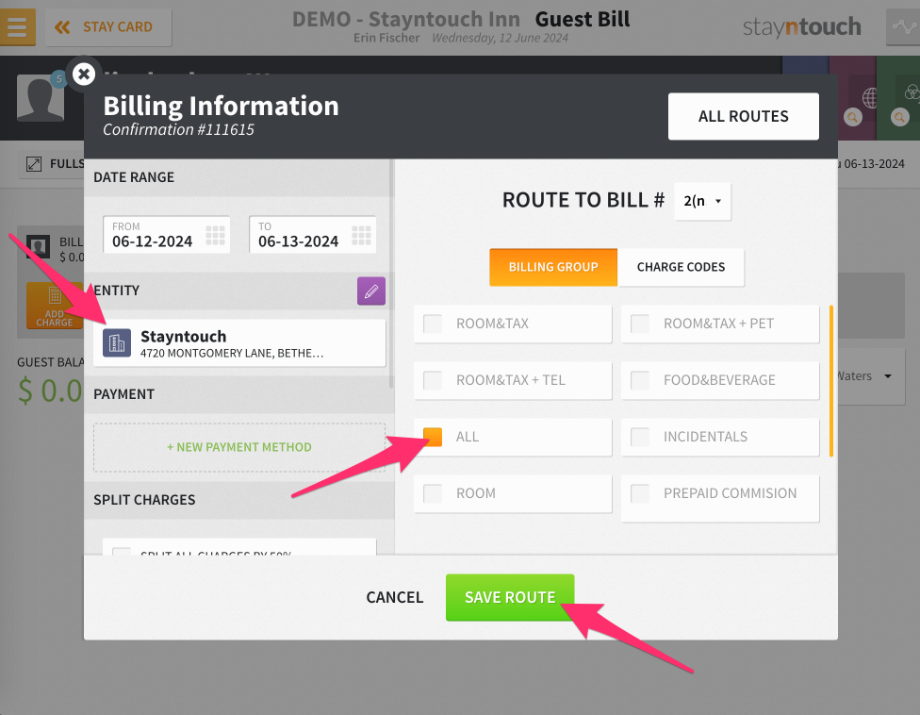The image size is (920, 715).
Task: Switch to Billing Group tab
Action: point(553,267)
